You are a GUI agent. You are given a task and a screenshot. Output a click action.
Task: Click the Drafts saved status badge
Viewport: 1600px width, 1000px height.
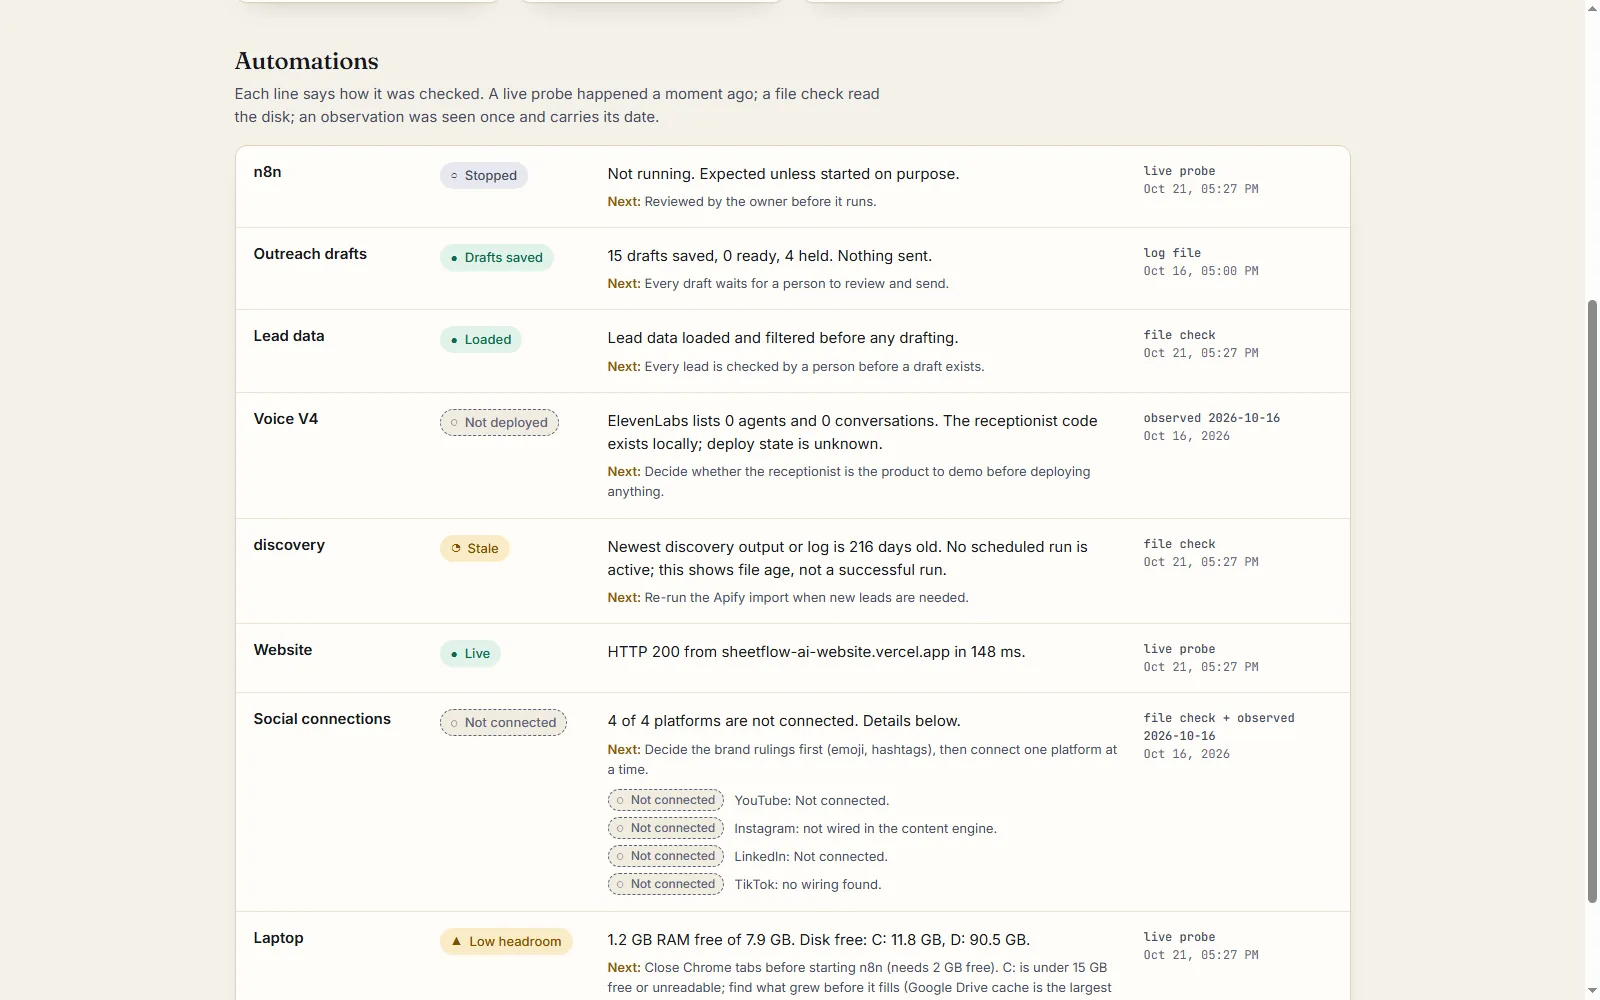coord(497,258)
